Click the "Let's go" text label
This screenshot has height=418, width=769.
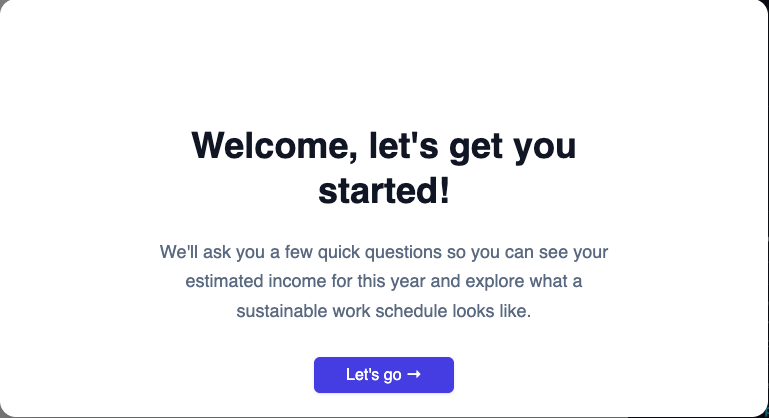coord(374,375)
